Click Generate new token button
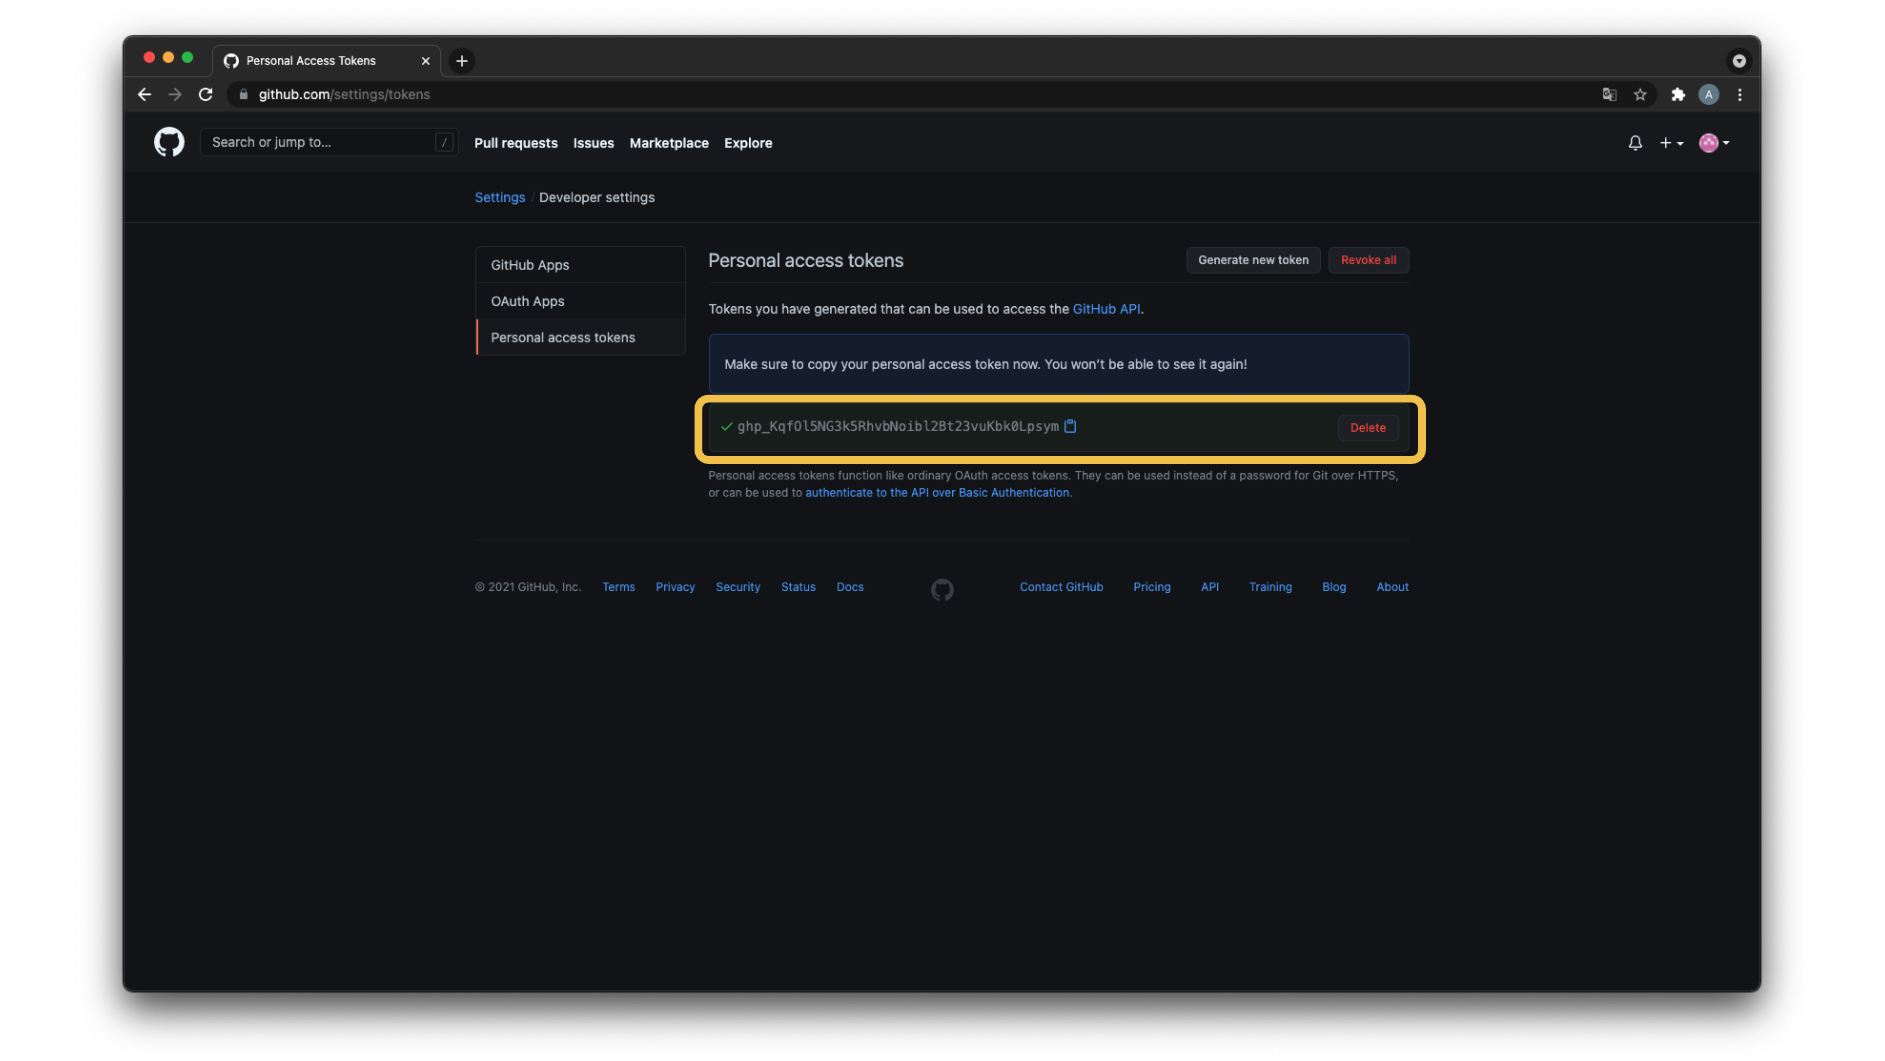This screenshot has height=1061, width=1885. pyautogui.click(x=1253, y=260)
